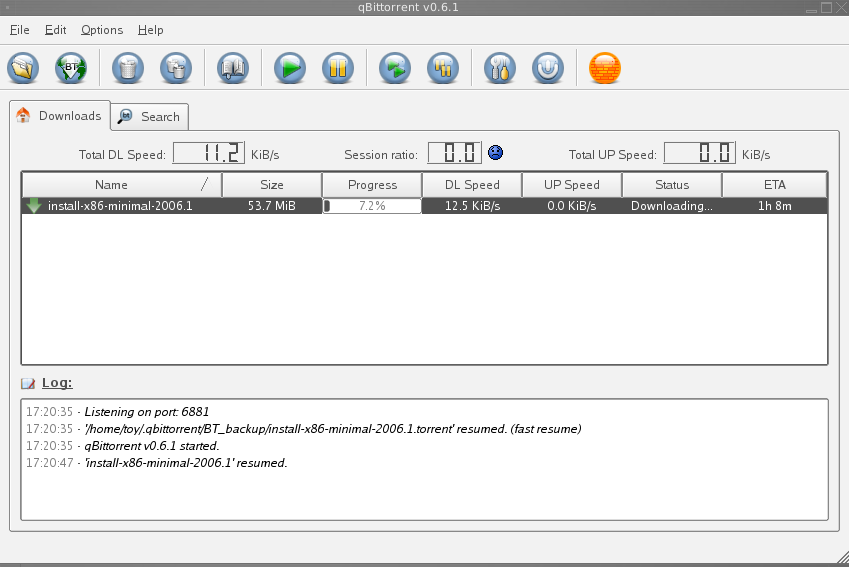Screen dimensions: 849x567
Task: Open preferences via wrench and screwdriver icon
Action: click(500, 68)
